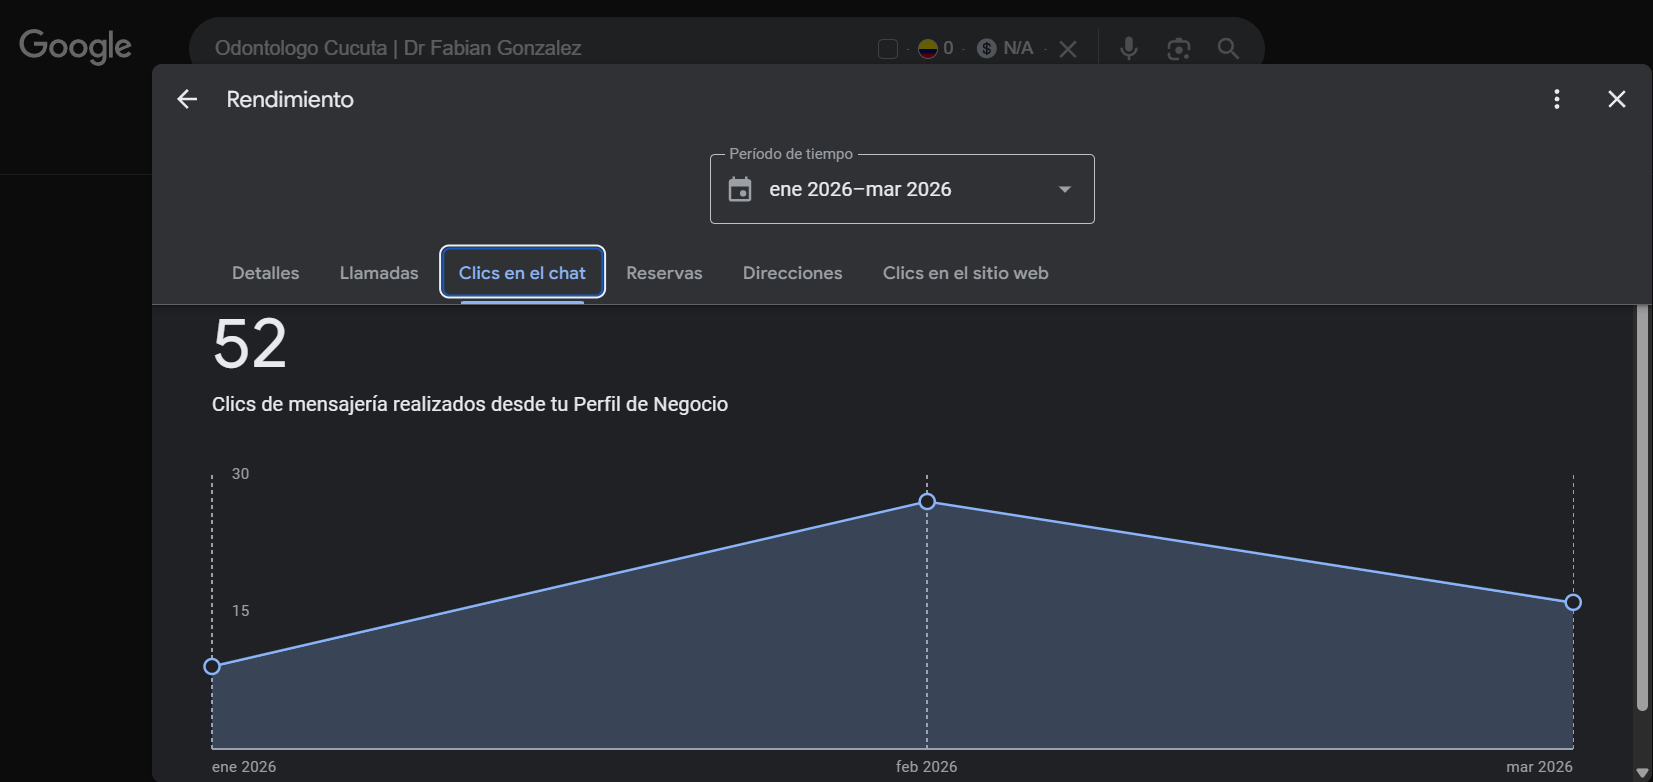The height and width of the screenshot is (782, 1653).
Task: Open Google Lens image search
Action: (x=1178, y=48)
